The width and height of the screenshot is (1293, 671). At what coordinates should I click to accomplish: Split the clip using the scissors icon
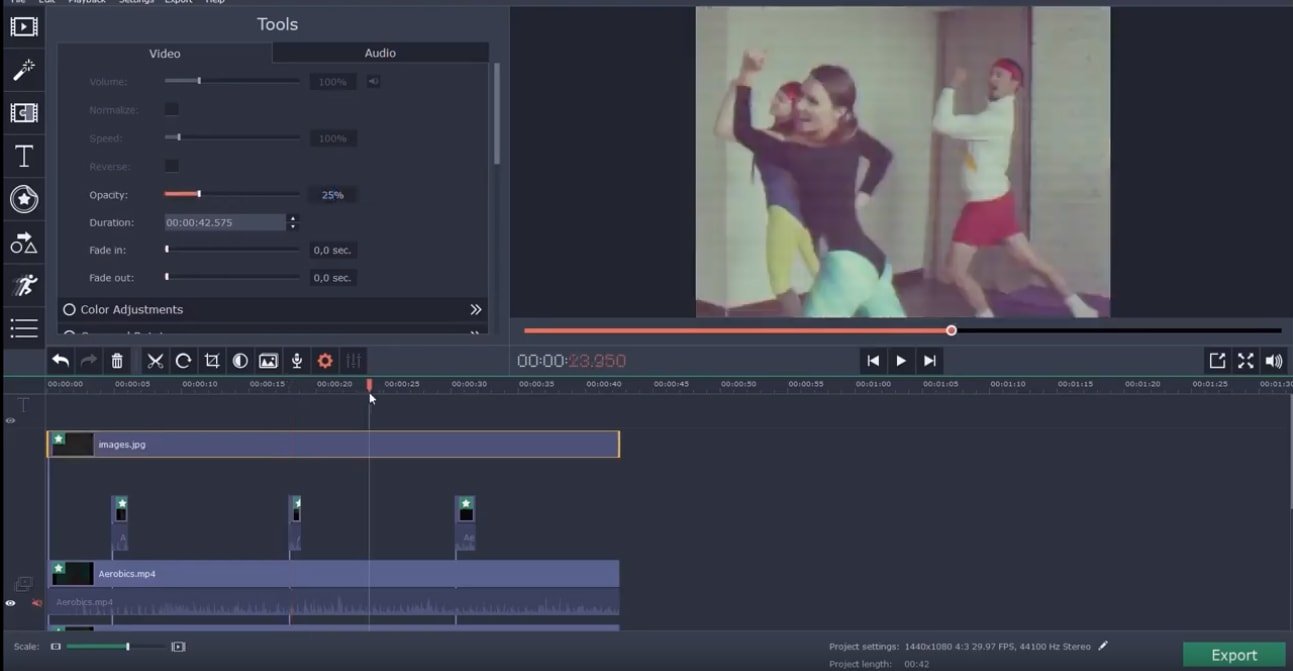(x=155, y=360)
